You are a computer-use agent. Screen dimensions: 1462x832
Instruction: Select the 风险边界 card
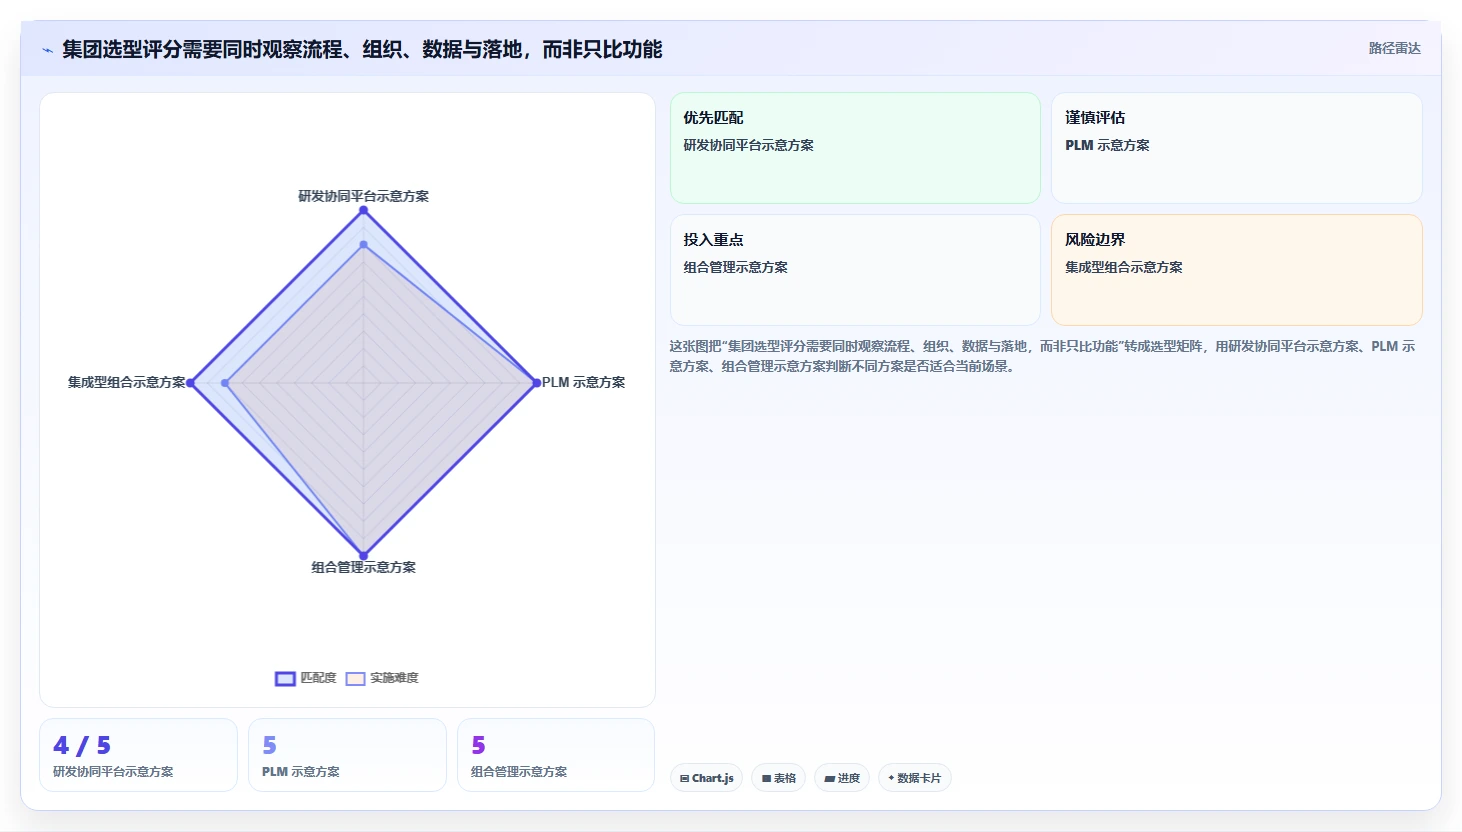(1236, 270)
